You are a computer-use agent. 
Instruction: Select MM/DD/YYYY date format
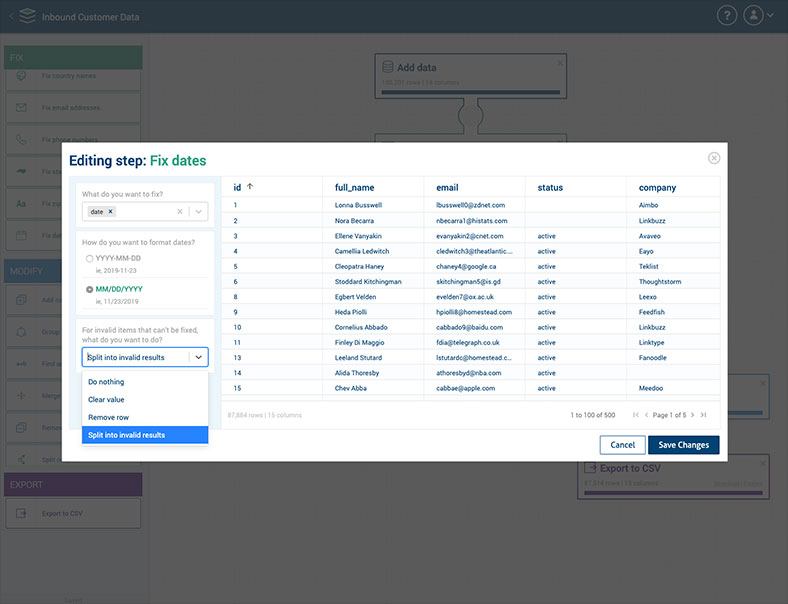[x=88, y=289]
